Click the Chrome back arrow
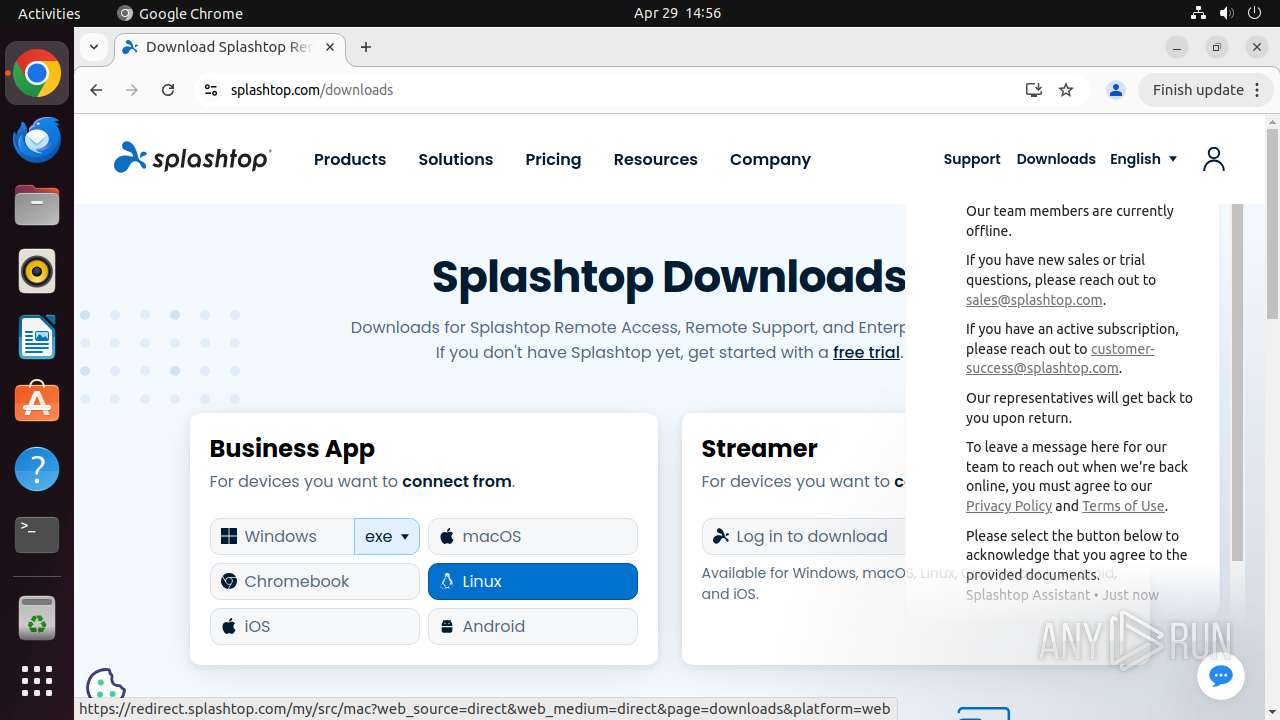Viewport: 1280px width, 720px height. pyautogui.click(x=96, y=90)
